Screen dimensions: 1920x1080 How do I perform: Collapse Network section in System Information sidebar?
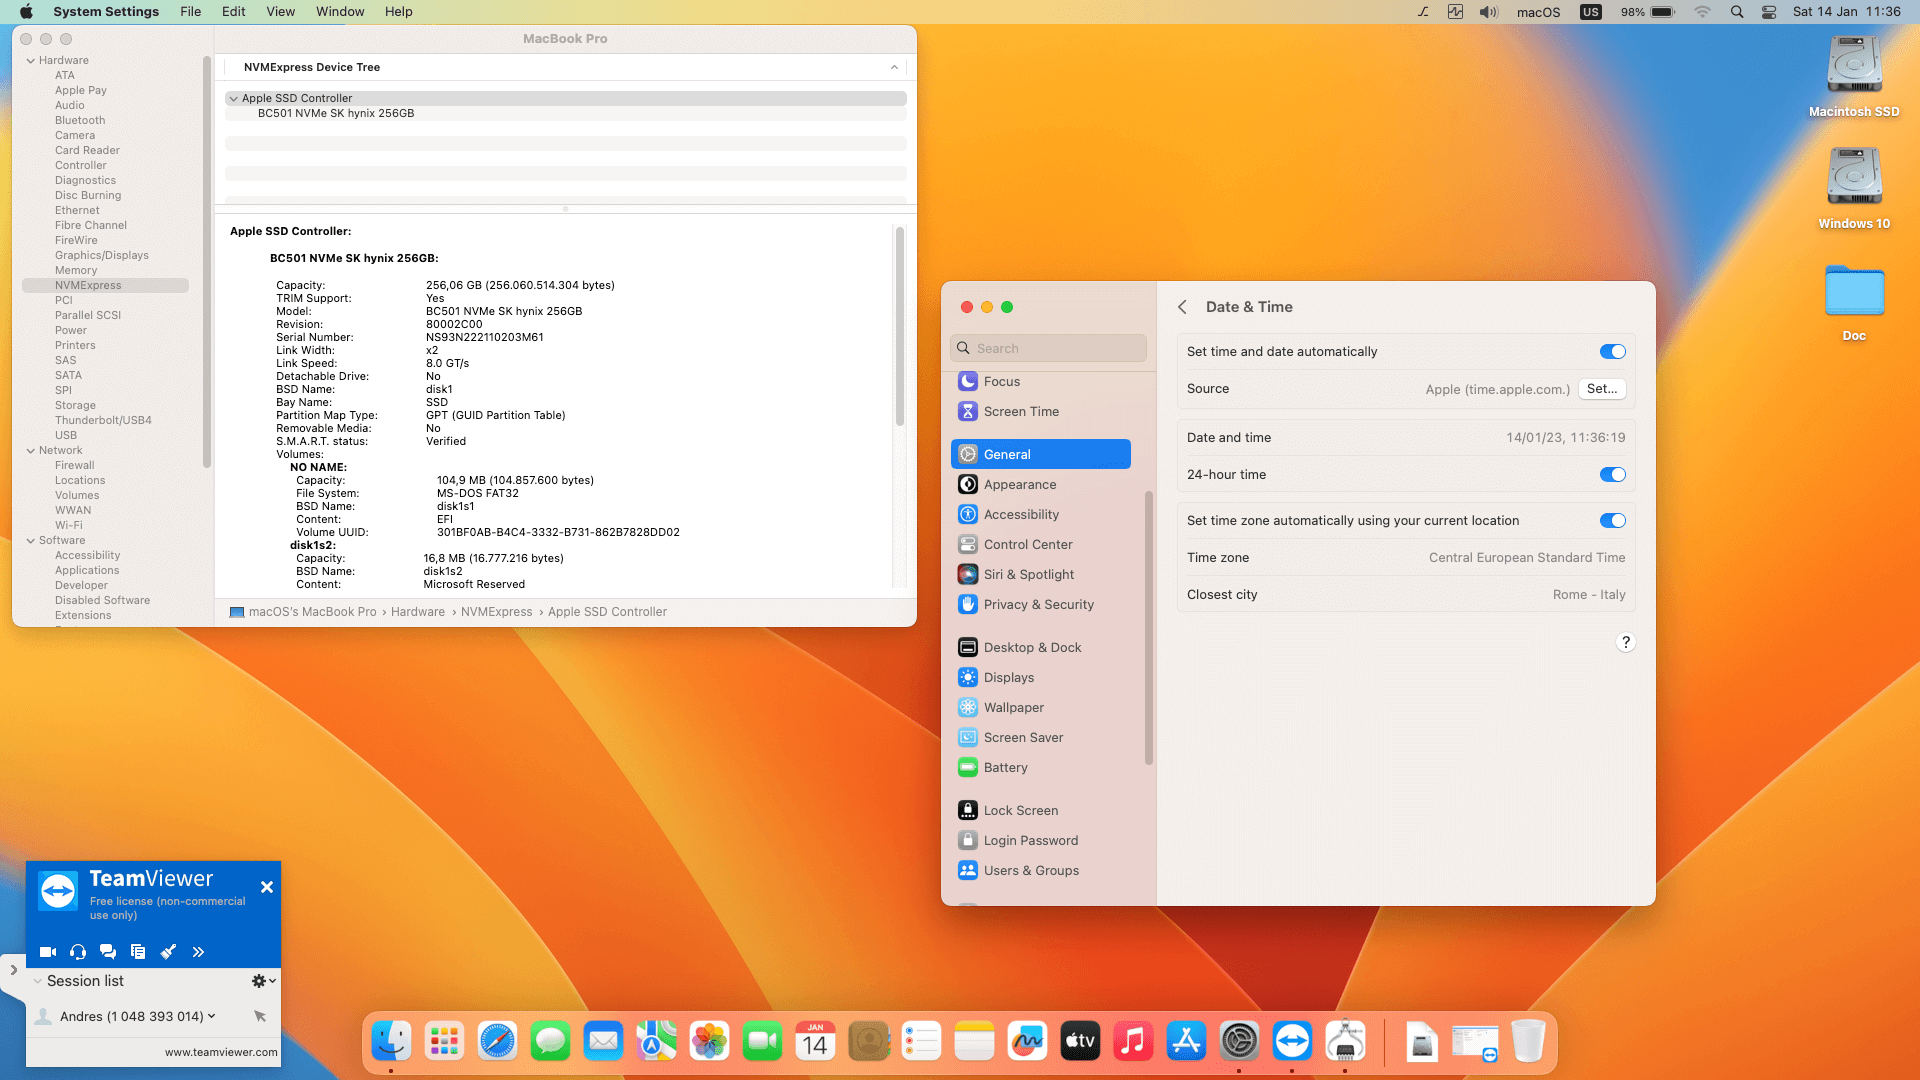(30, 451)
